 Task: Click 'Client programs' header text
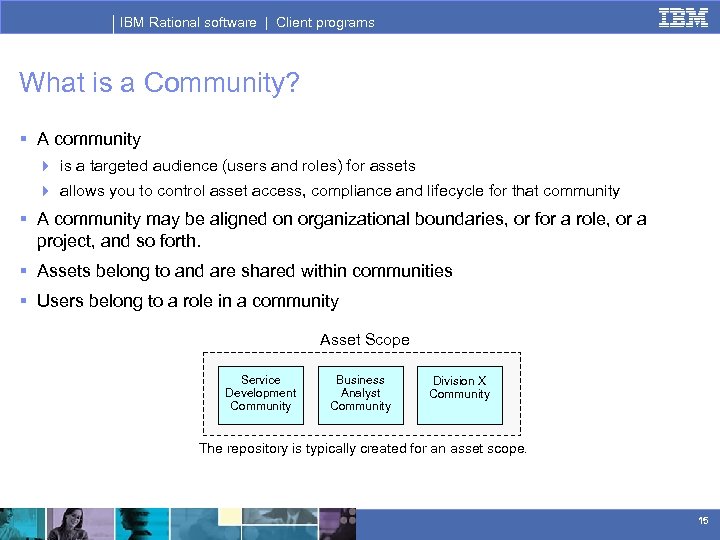(325, 22)
